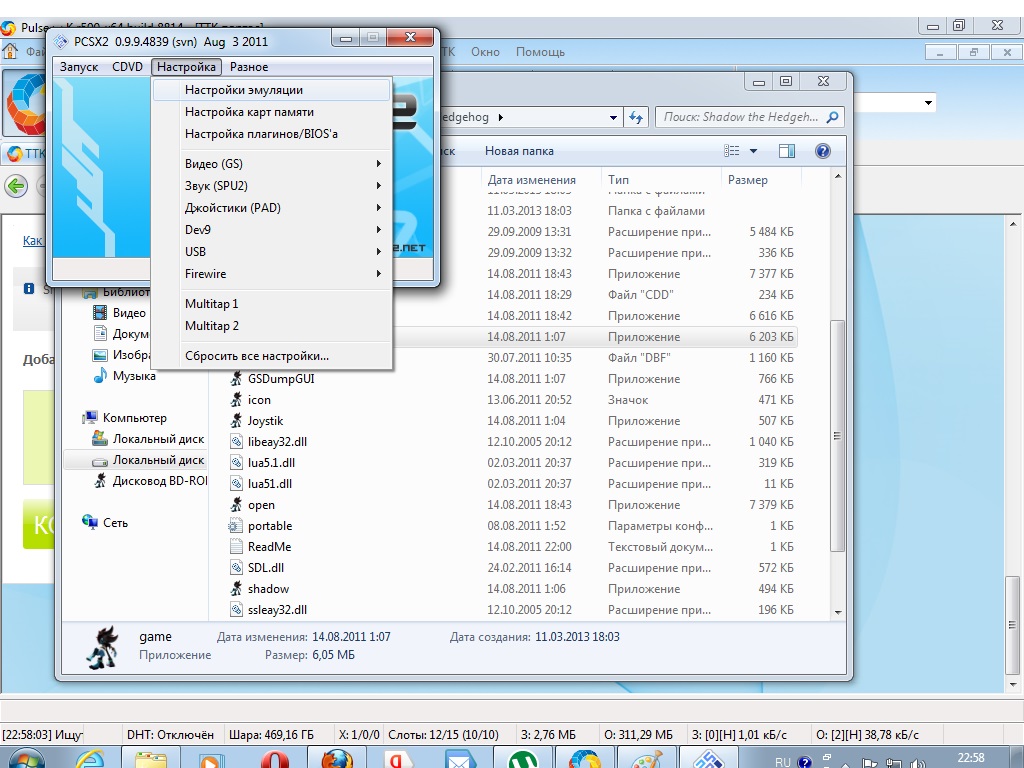
Task: Expand the Dev9 submenu
Action: [x=272, y=230]
